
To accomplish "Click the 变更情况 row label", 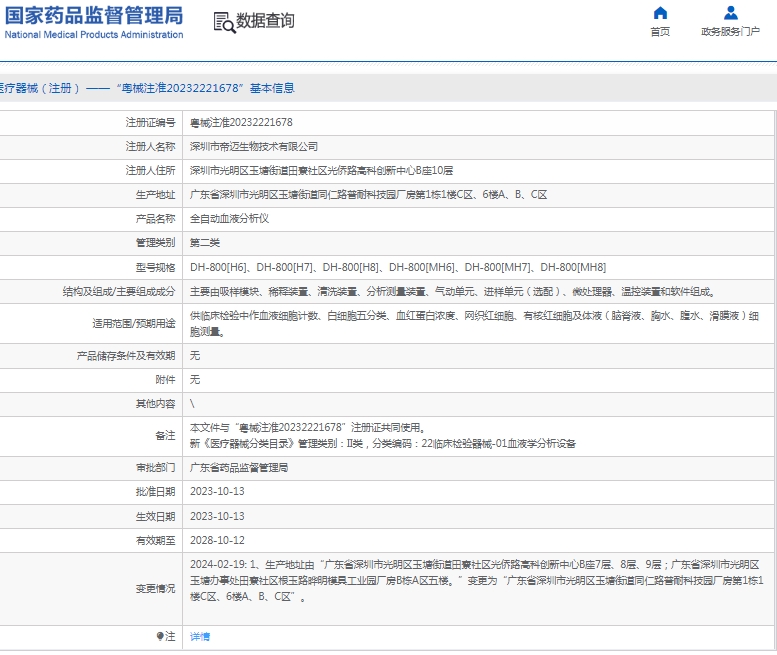I will coord(155,589).
